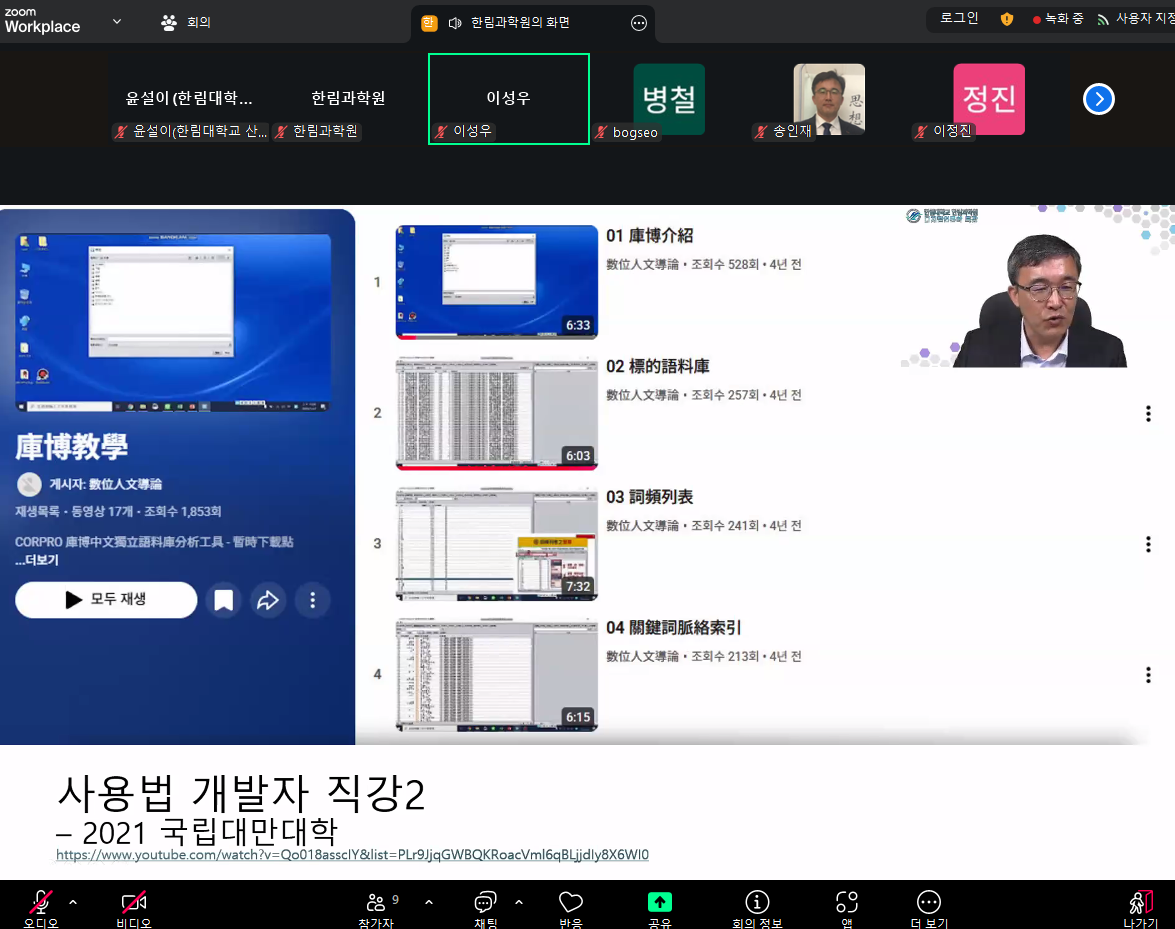Open the 반응 reactions heart icon
The width and height of the screenshot is (1175, 929).
point(570,903)
